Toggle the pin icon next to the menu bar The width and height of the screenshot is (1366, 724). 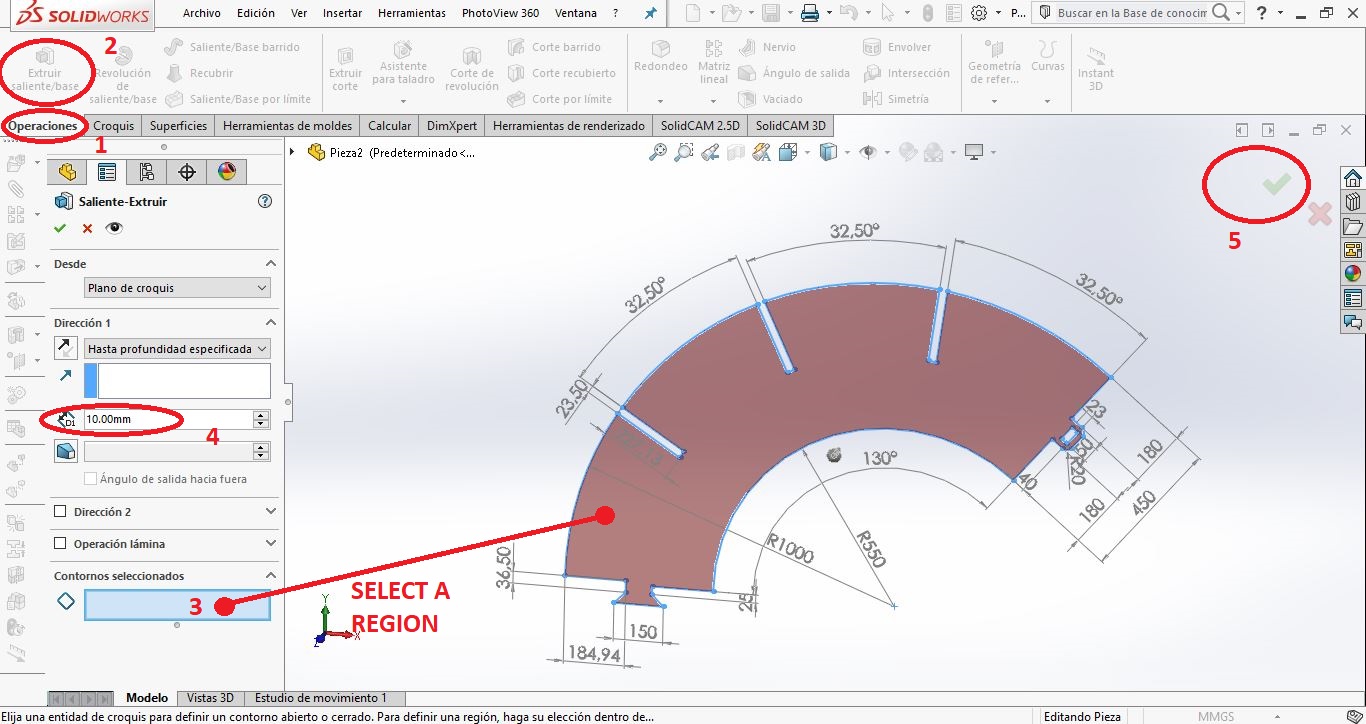coord(650,13)
